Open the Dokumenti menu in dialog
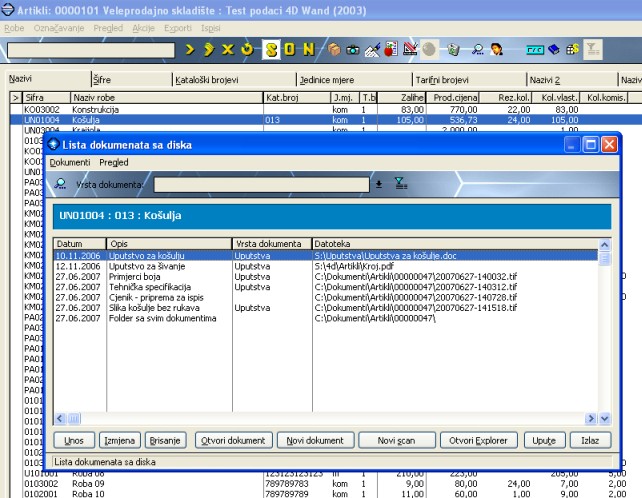The width and height of the screenshot is (642, 498). tap(70, 162)
